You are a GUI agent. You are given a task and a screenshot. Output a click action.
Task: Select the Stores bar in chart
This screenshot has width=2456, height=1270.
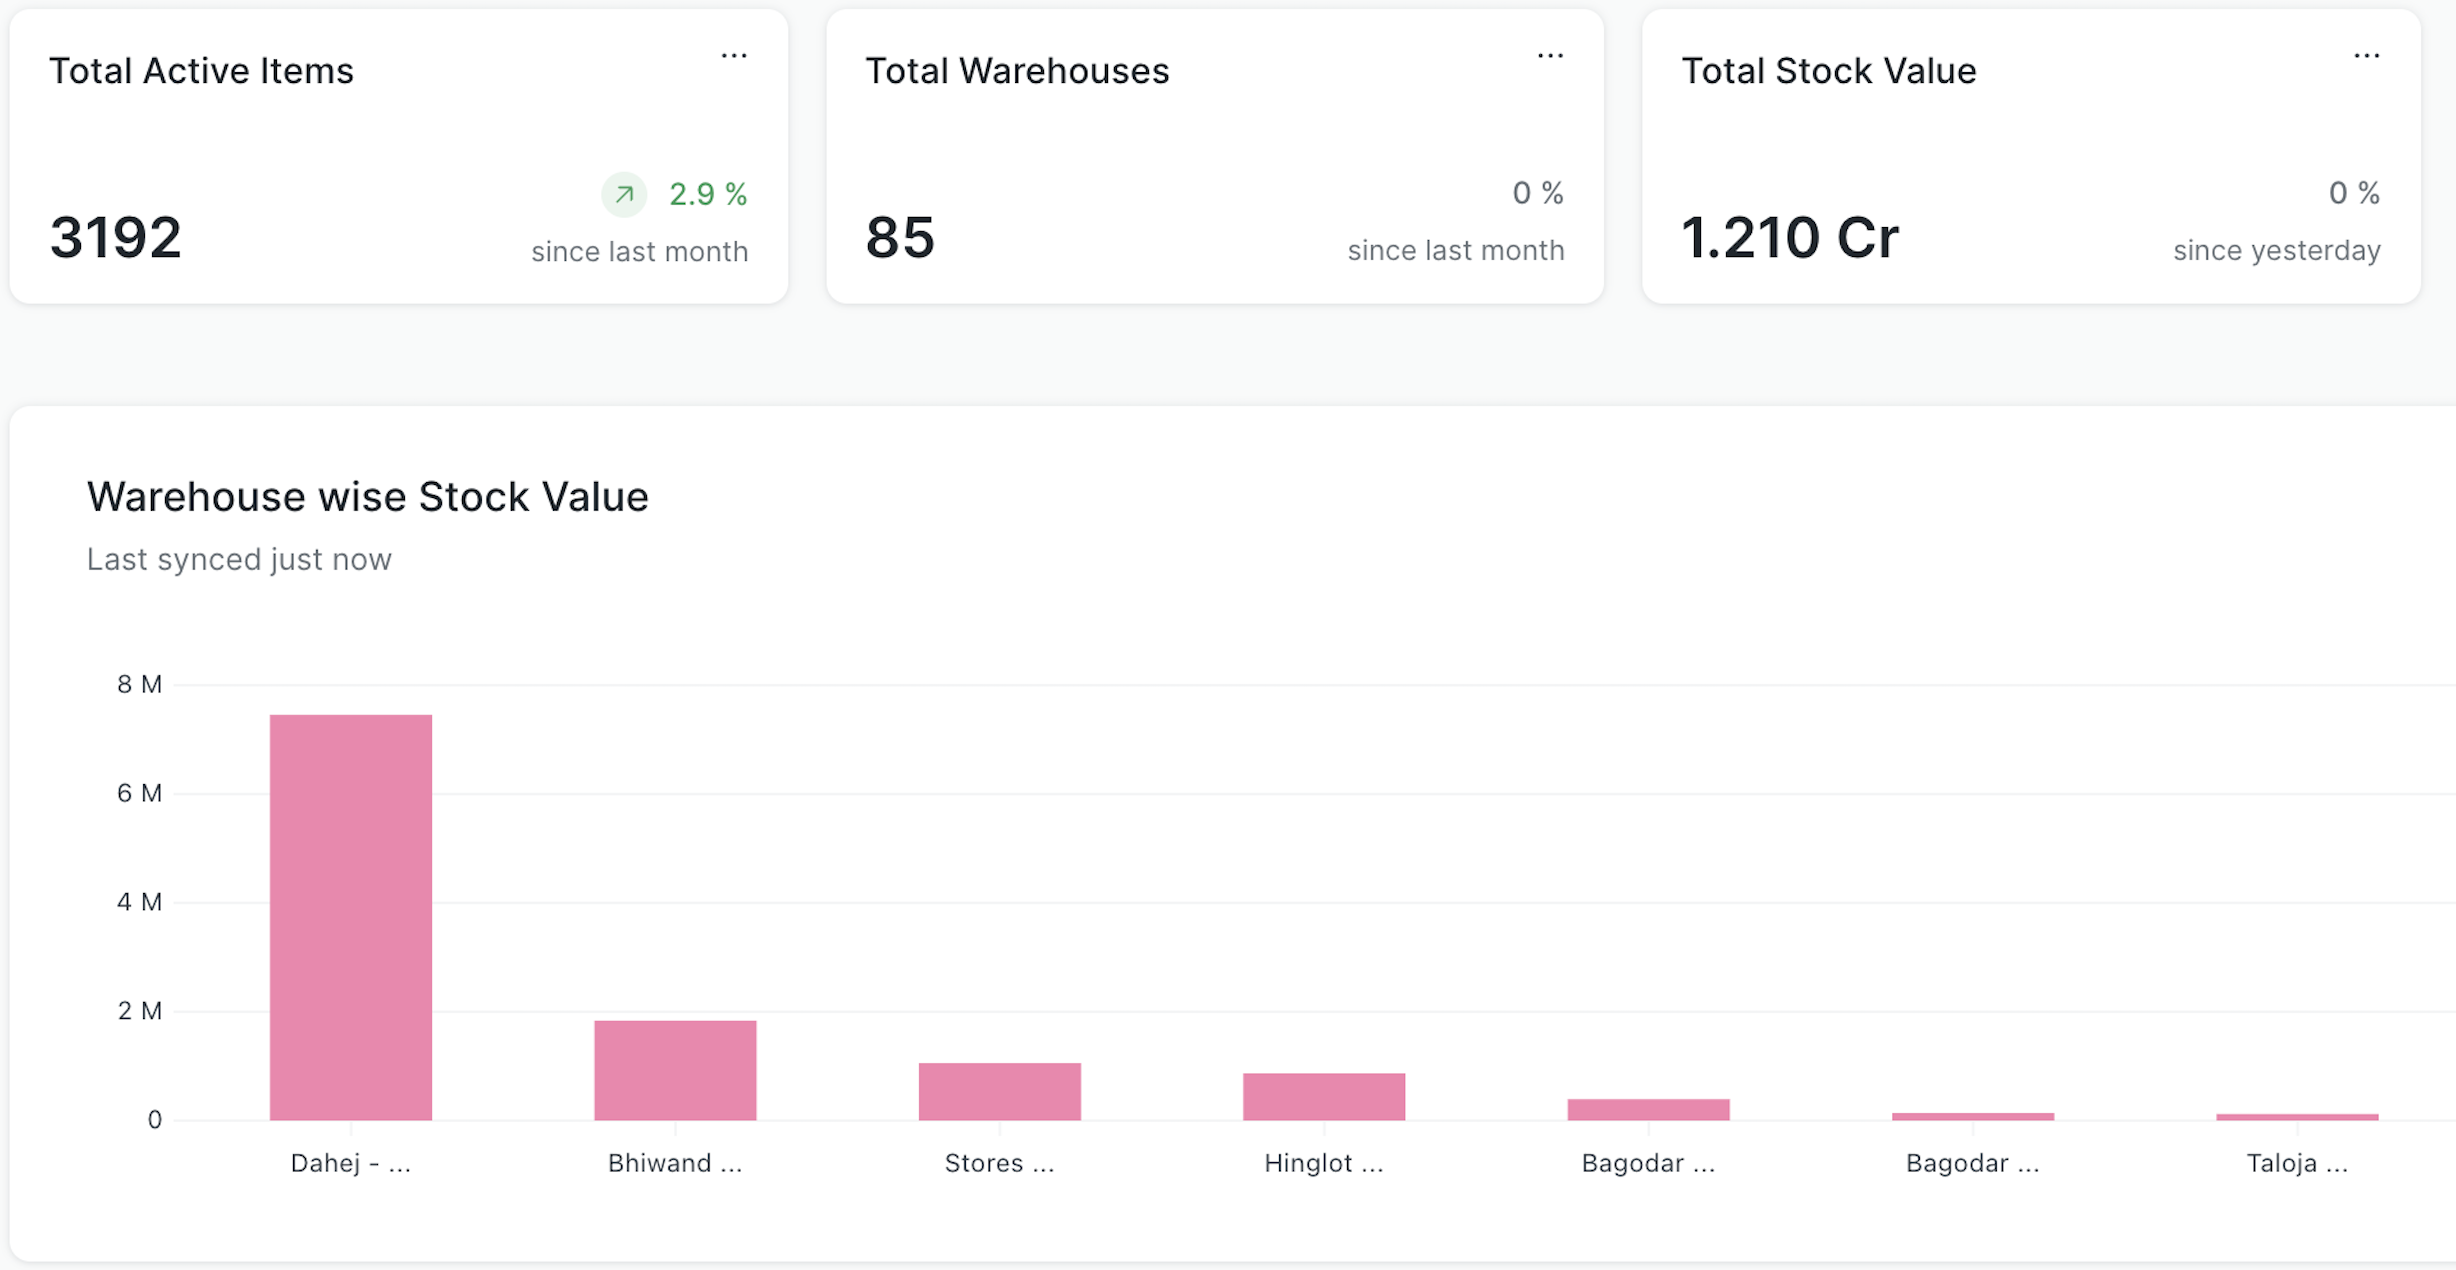(x=999, y=1091)
